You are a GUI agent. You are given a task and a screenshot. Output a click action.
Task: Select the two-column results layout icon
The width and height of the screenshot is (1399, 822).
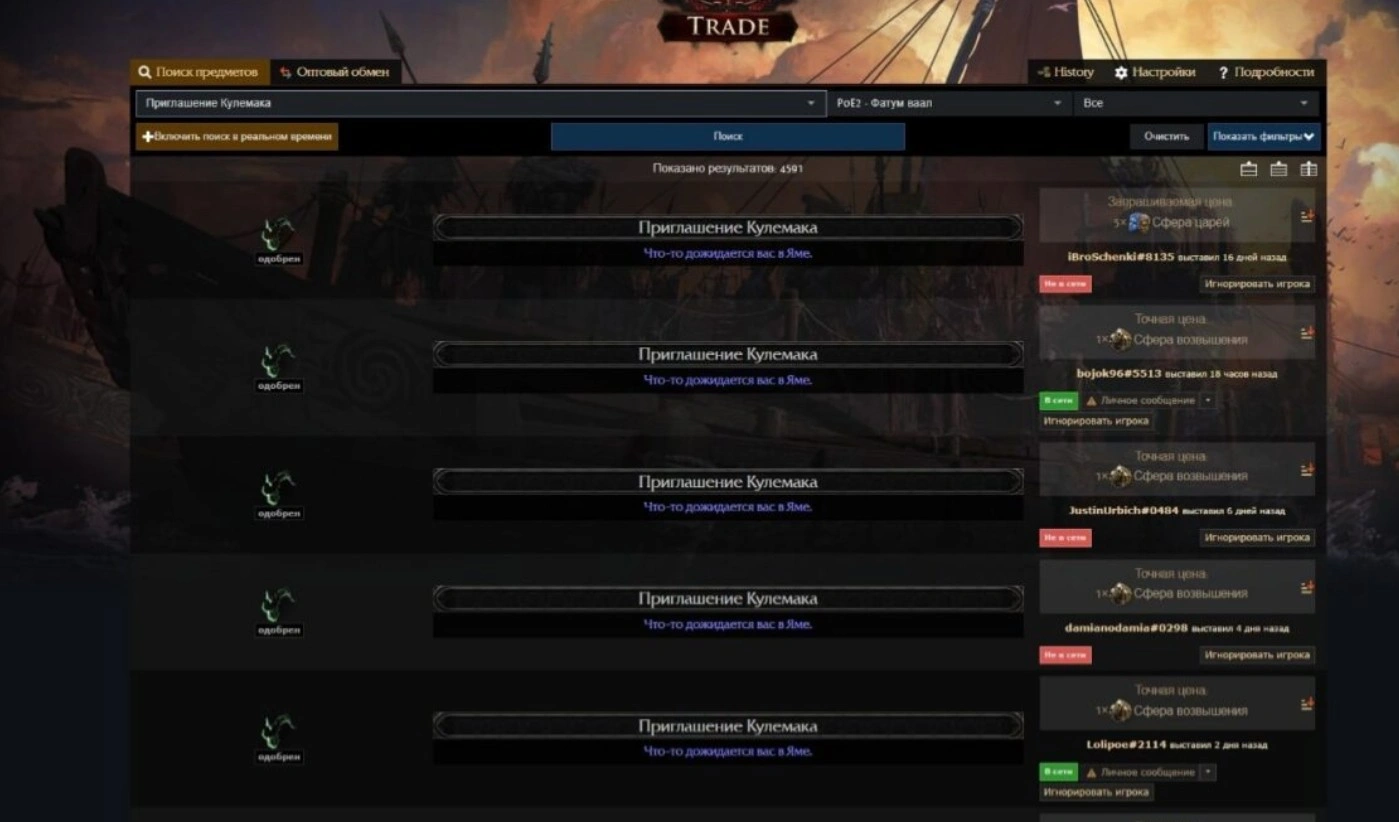1309,169
